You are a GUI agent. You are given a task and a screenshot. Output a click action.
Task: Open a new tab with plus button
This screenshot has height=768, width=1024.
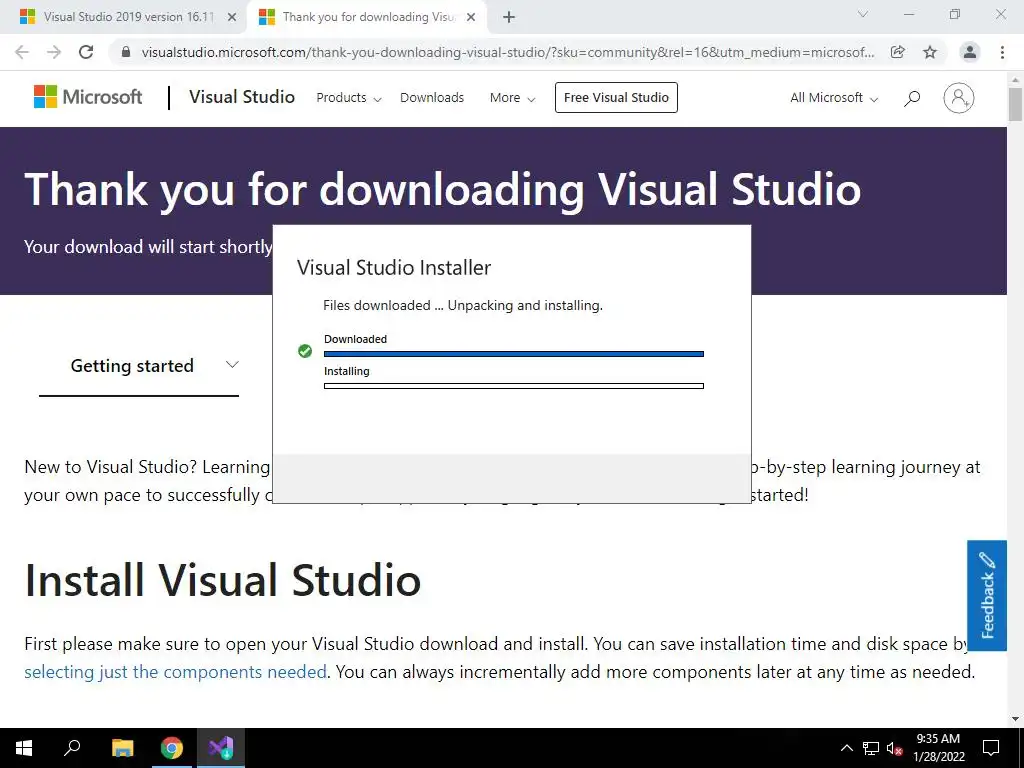pyautogui.click(x=509, y=17)
